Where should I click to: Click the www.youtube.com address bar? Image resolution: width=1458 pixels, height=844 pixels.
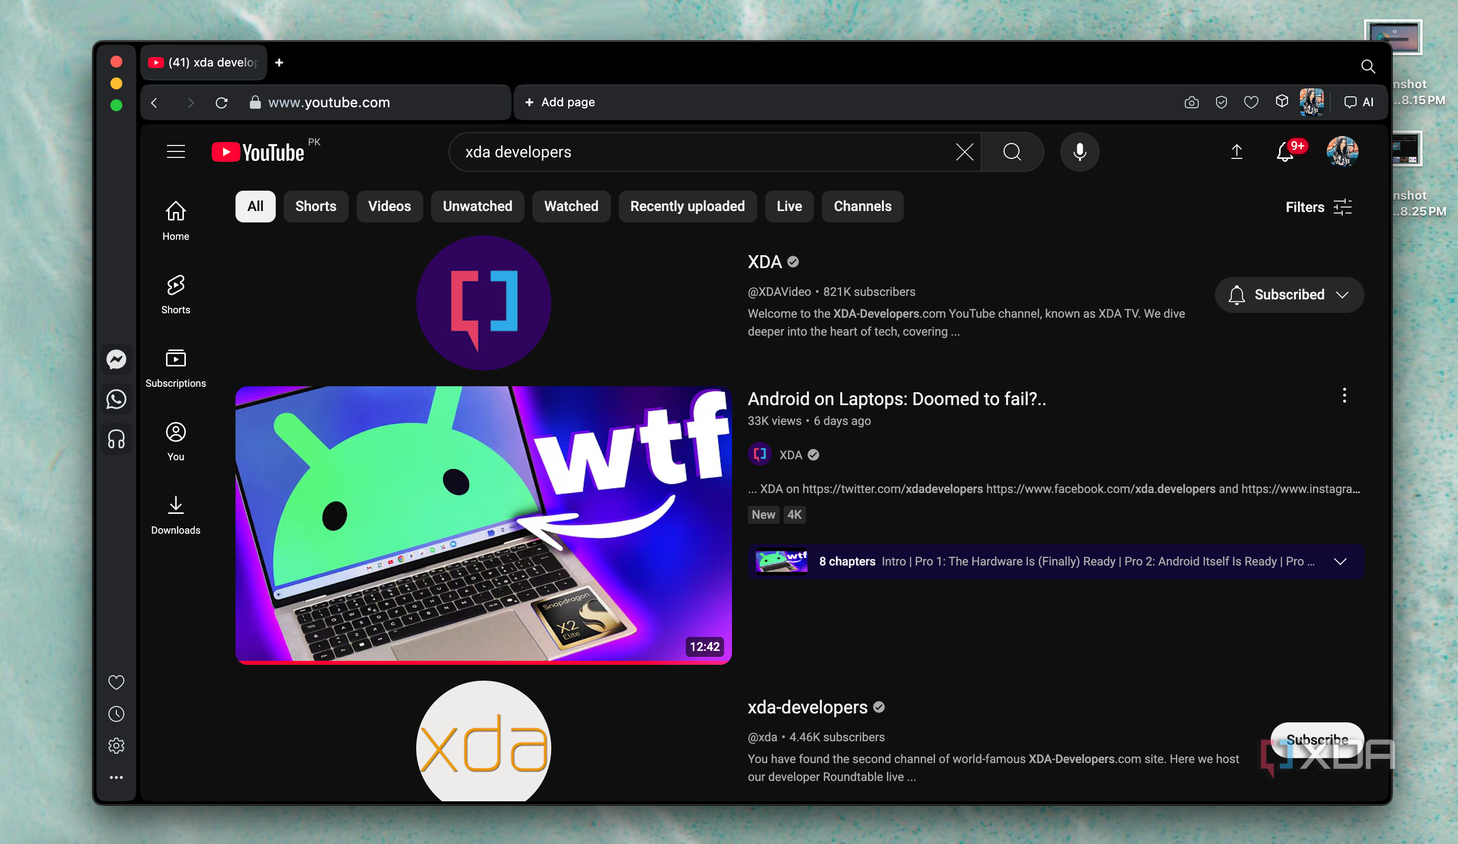[329, 102]
